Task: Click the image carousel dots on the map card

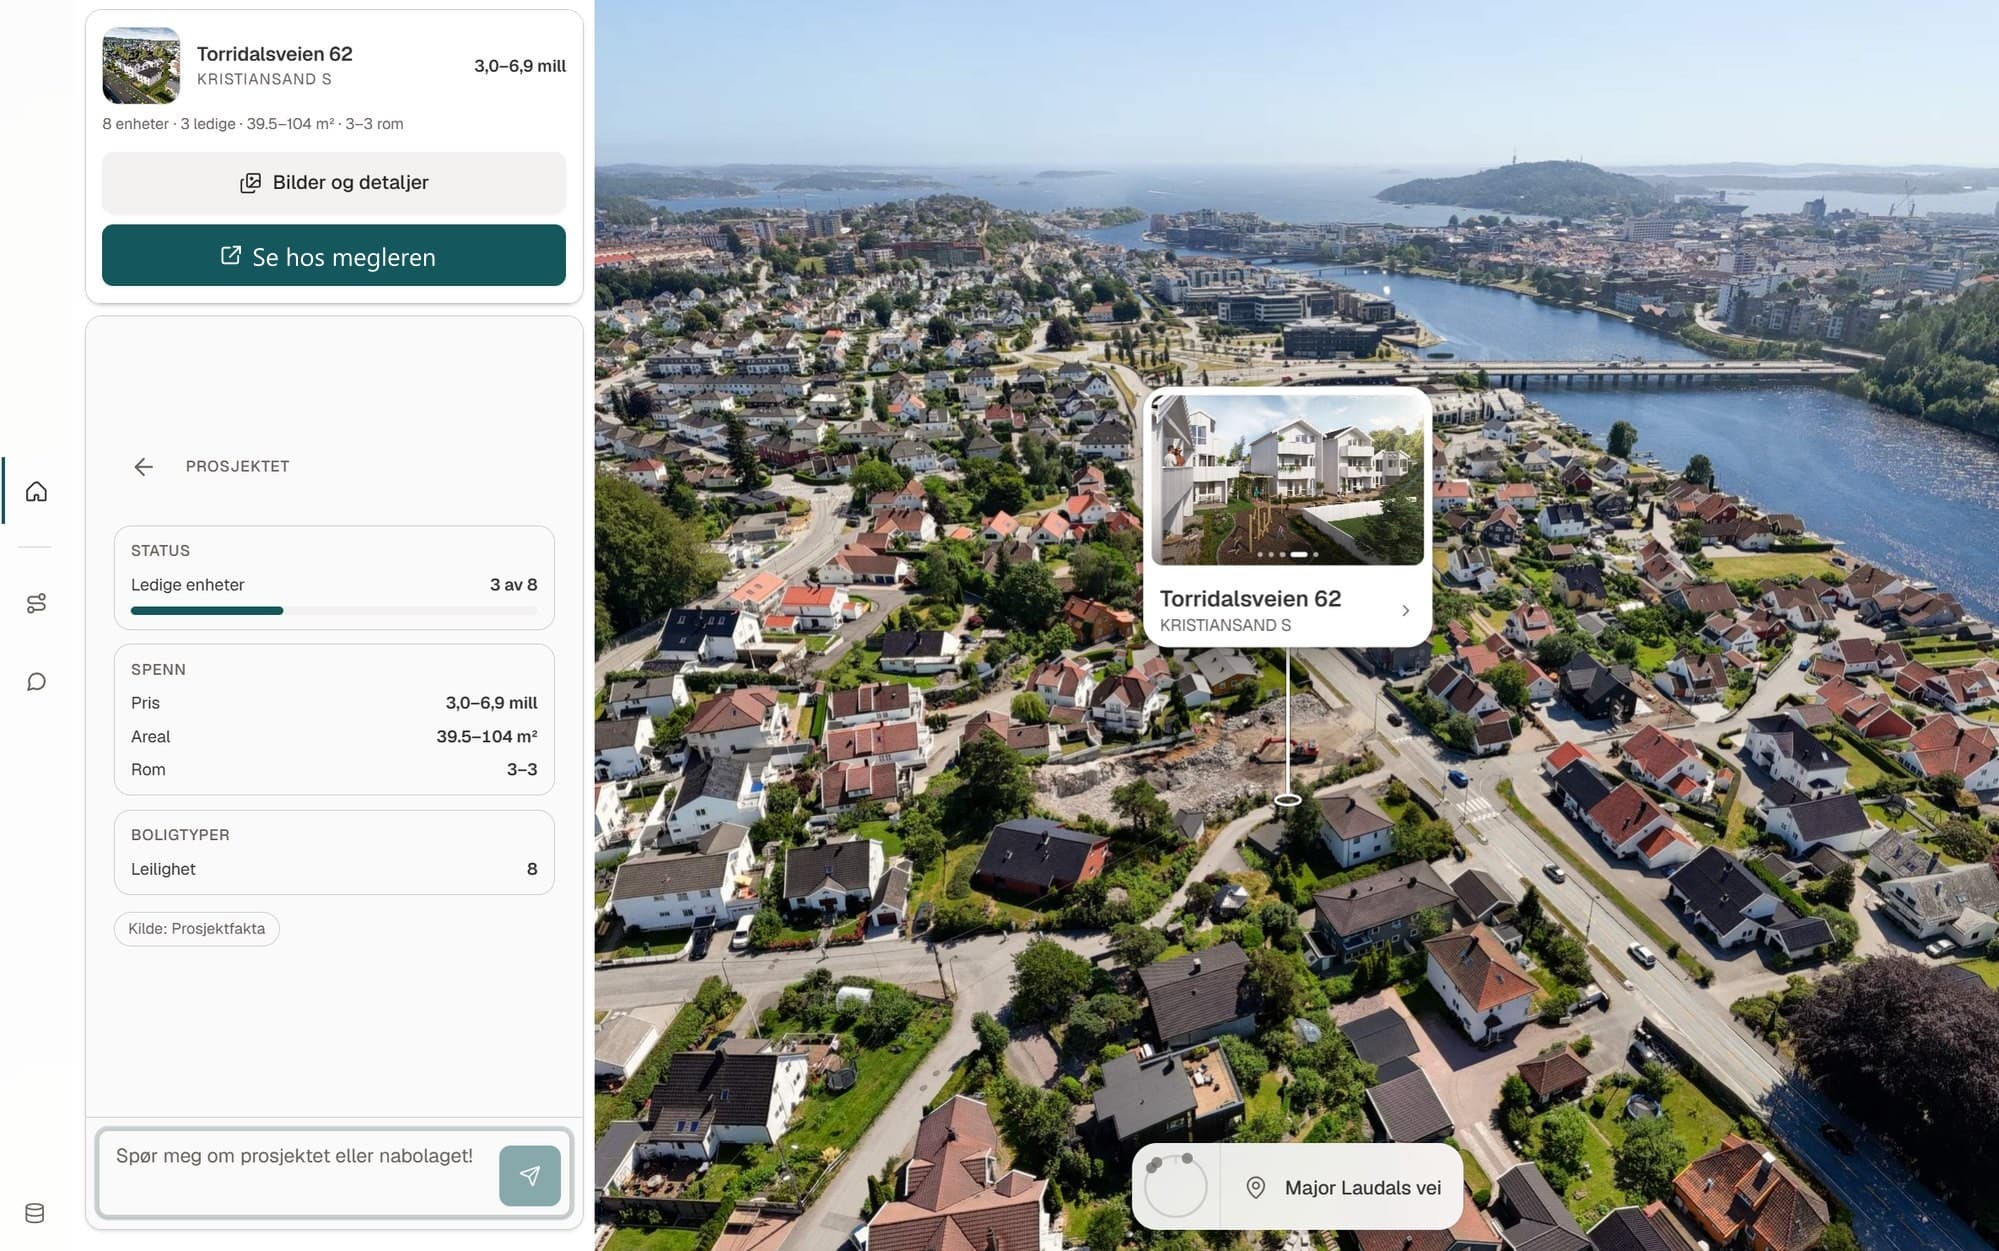Action: pyautogui.click(x=1288, y=554)
